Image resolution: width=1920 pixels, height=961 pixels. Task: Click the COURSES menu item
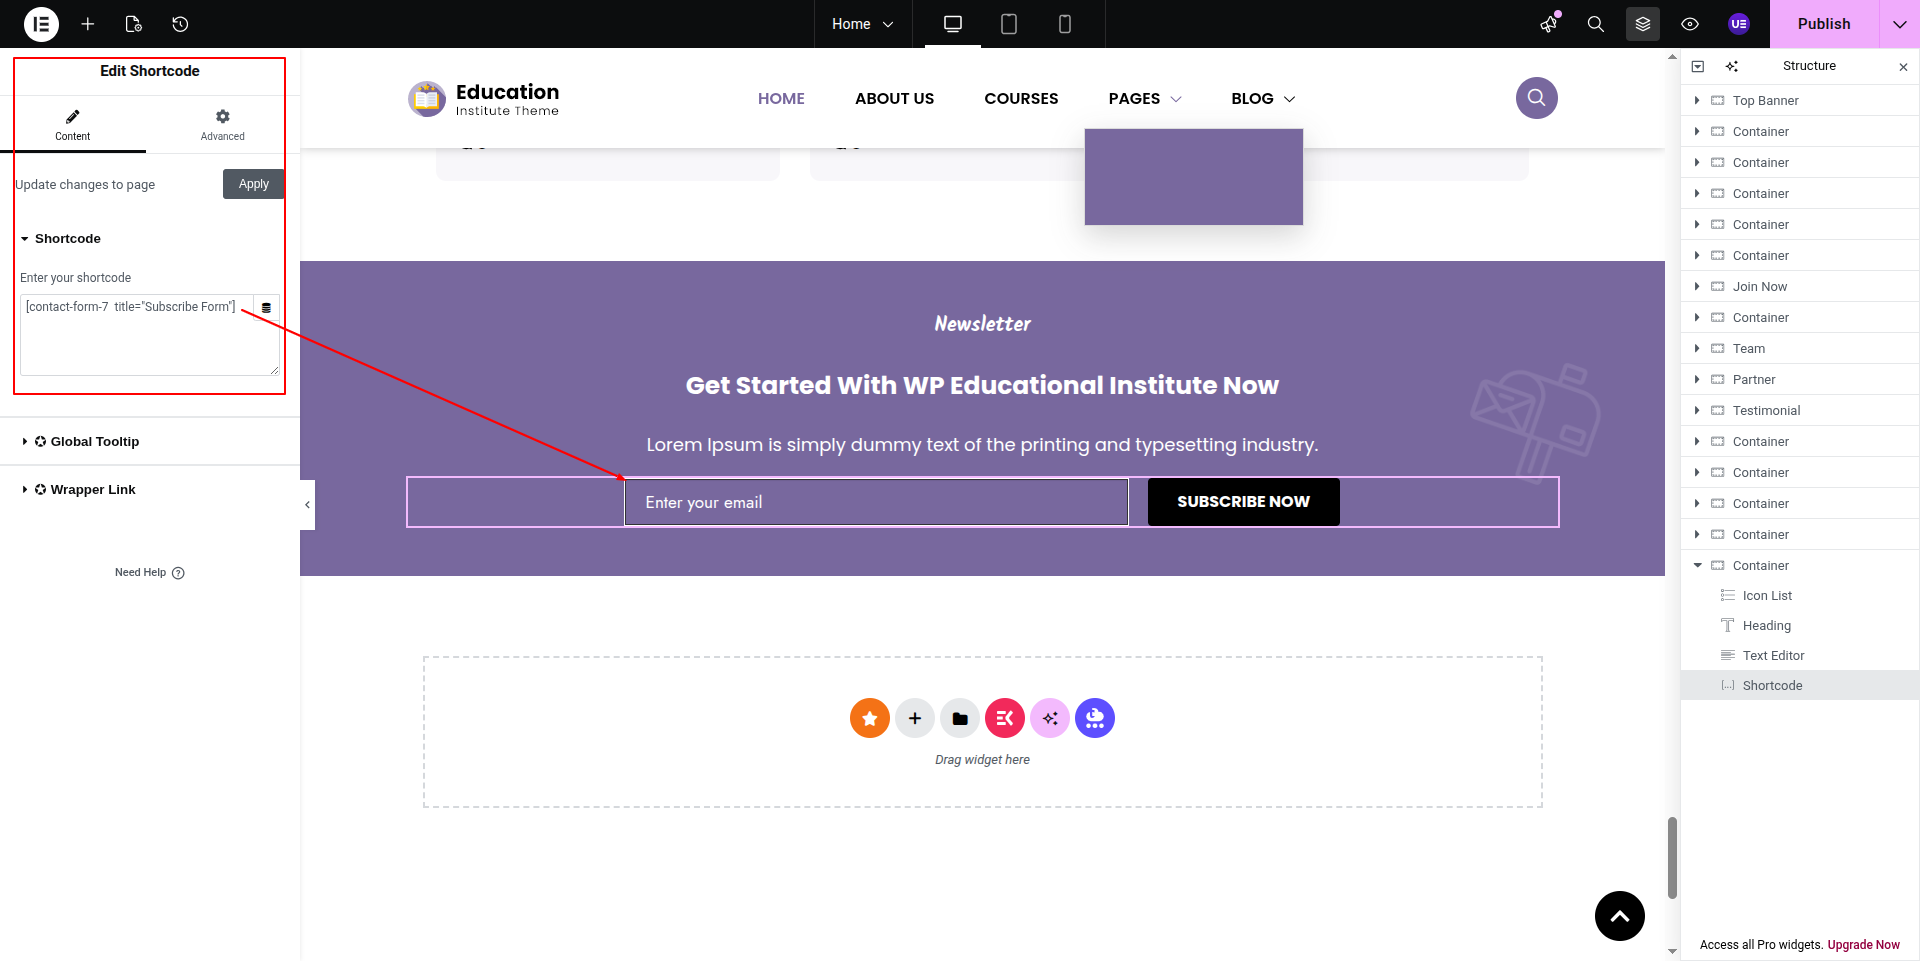tap(1020, 99)
